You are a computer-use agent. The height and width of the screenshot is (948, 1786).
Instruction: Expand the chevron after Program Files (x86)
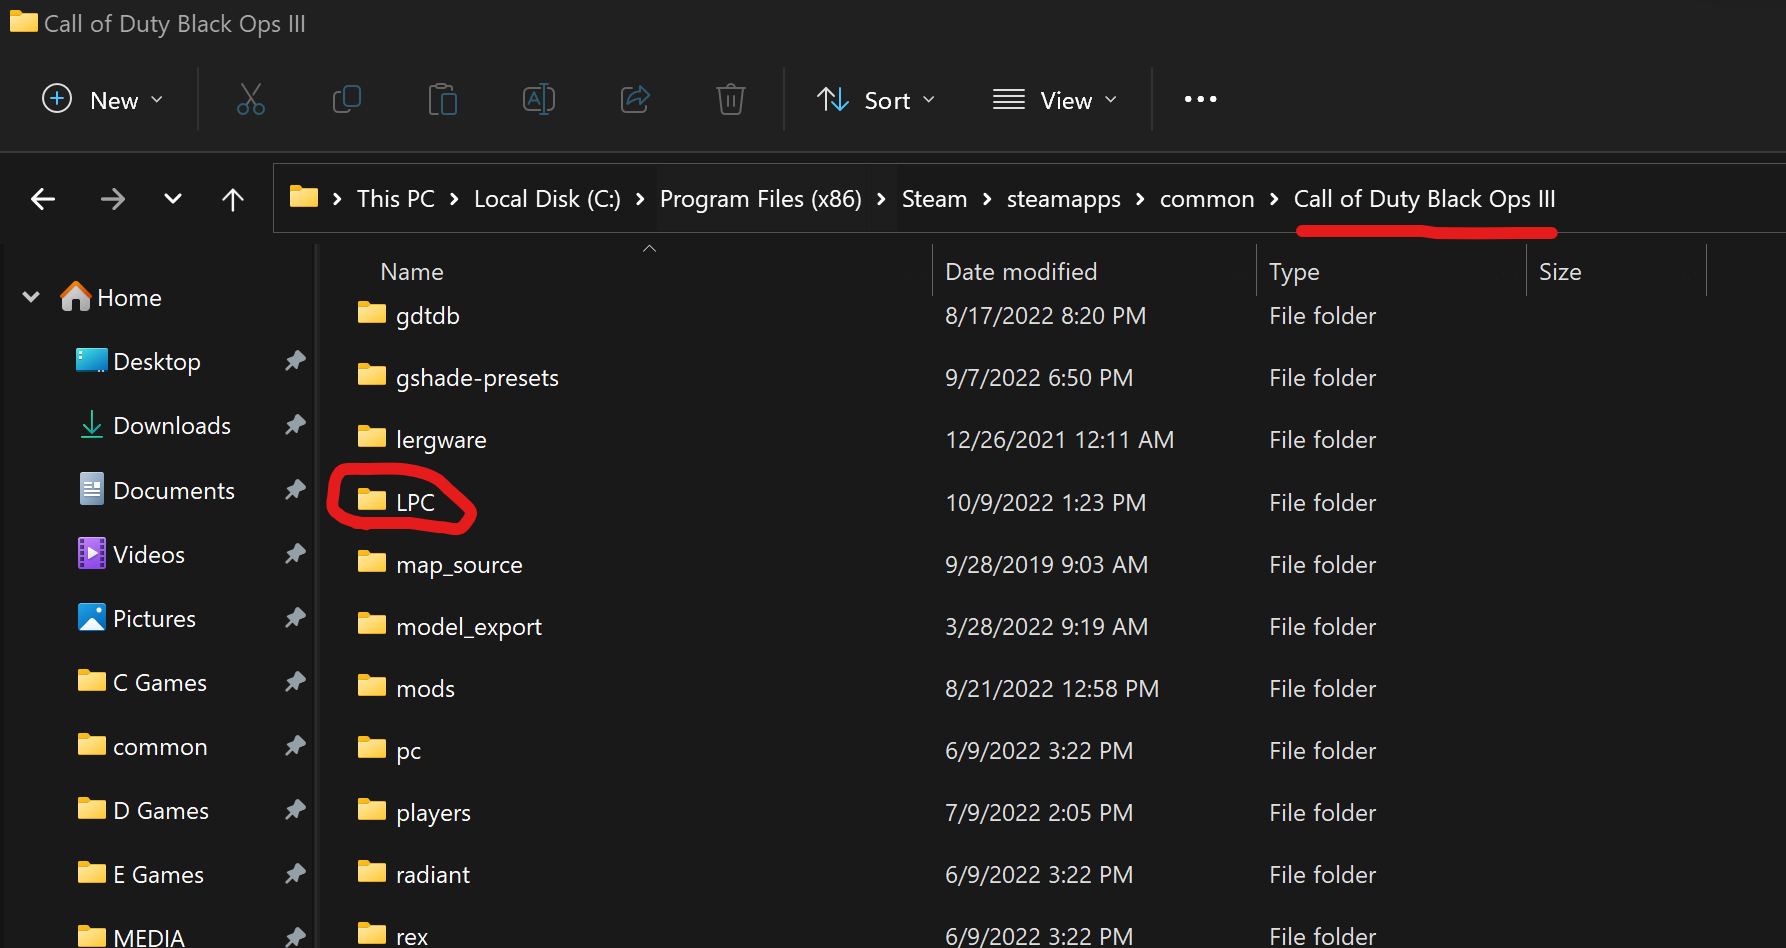881,199
